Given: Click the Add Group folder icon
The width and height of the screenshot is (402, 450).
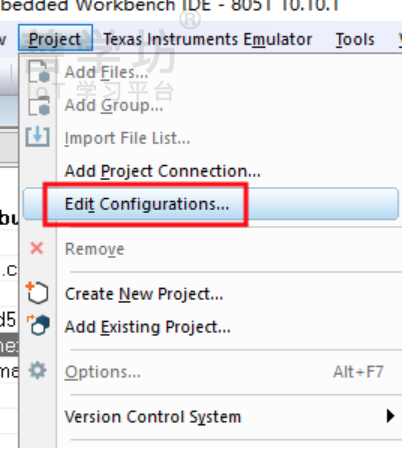Looking at the screenshot, I should pos(39,105).
